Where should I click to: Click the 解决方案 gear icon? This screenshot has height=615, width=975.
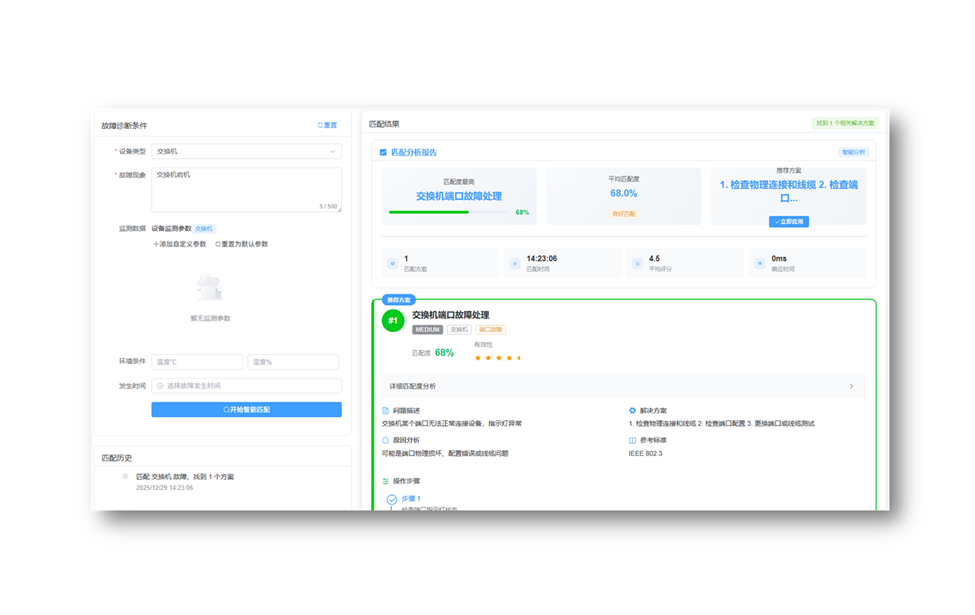(x=632, y=410)
